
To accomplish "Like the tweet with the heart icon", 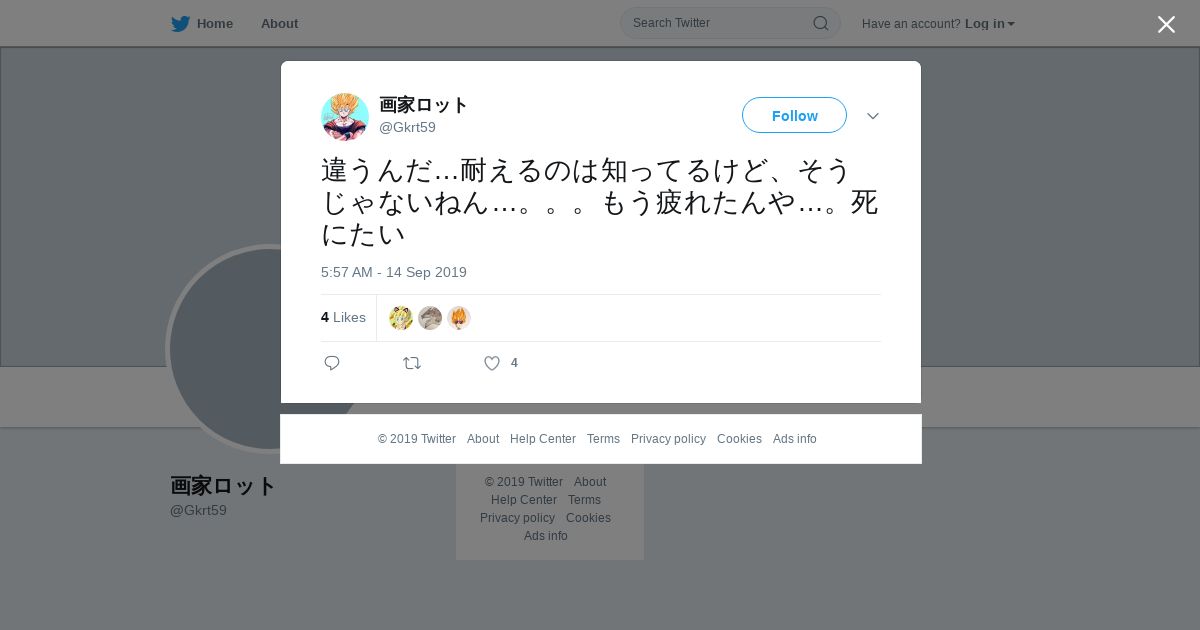I will tap(492, 363).
